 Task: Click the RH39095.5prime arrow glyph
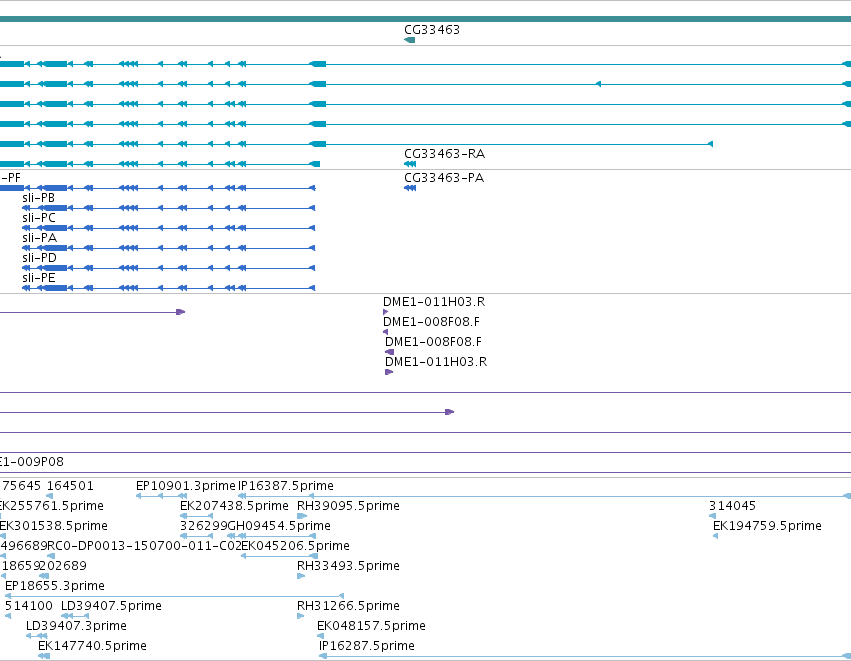coord(302,516)
